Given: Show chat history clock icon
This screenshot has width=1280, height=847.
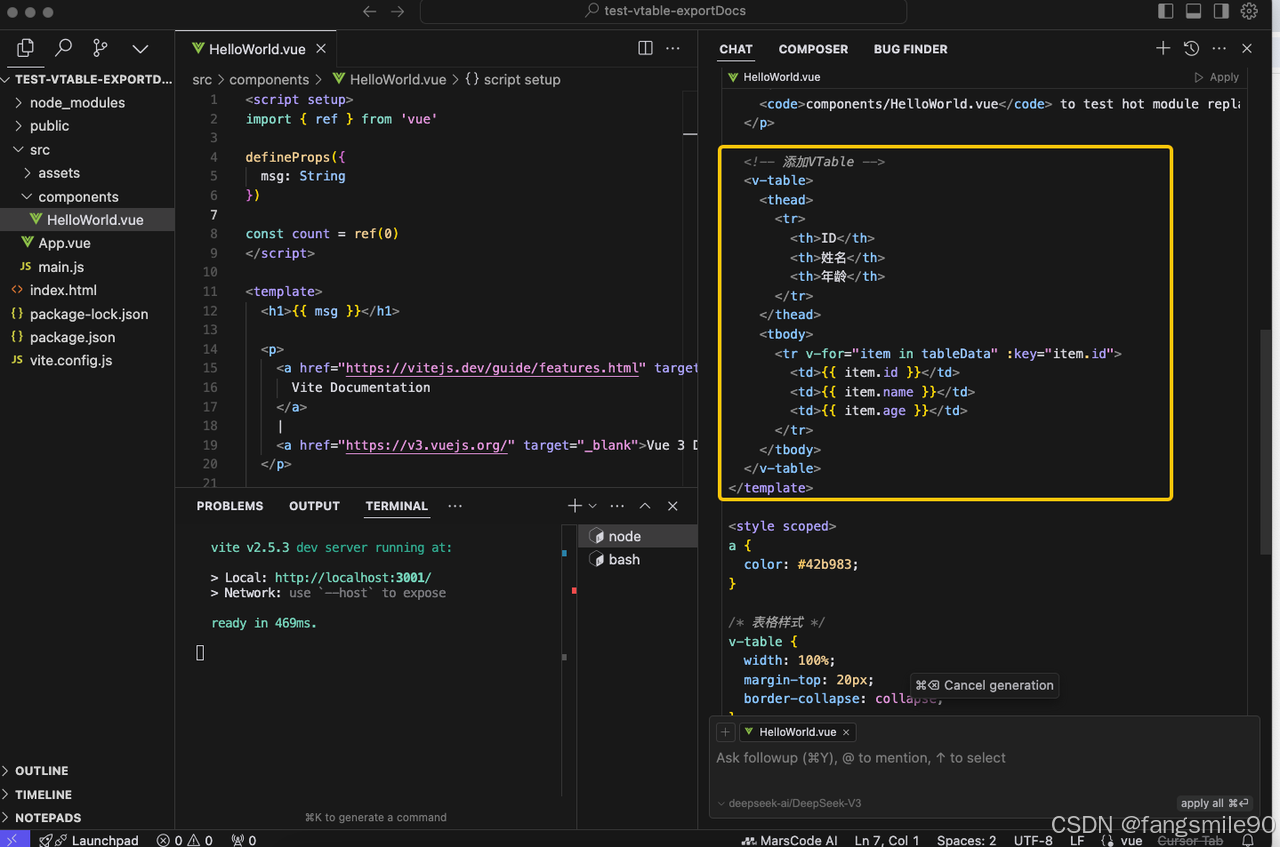Looking at the screenshot, I should pyautogui.click(x=1191, y=48).
